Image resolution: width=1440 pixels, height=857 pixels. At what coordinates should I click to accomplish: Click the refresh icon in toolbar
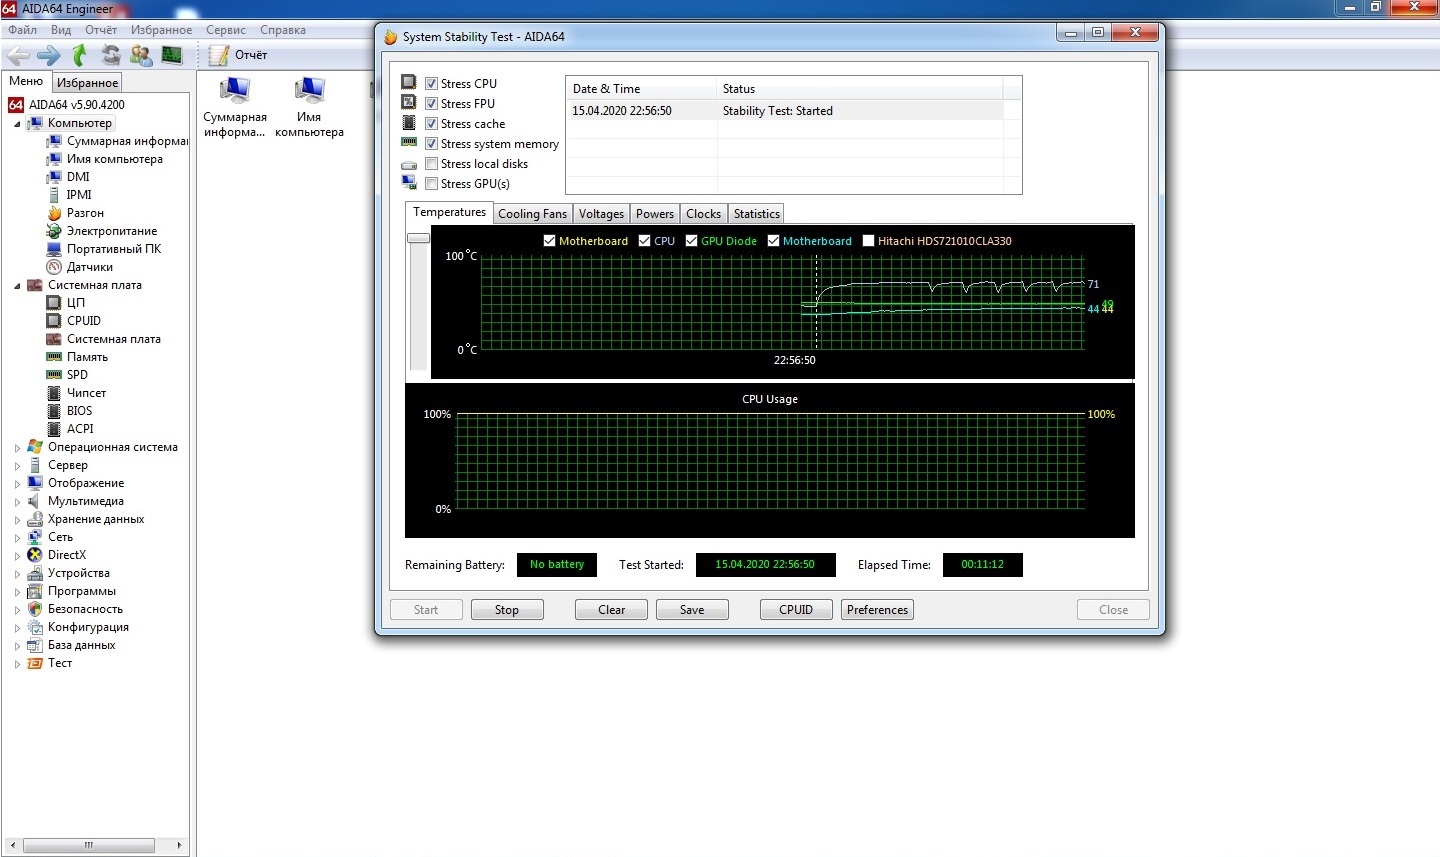pyautogui.click(x=111, y=55)
